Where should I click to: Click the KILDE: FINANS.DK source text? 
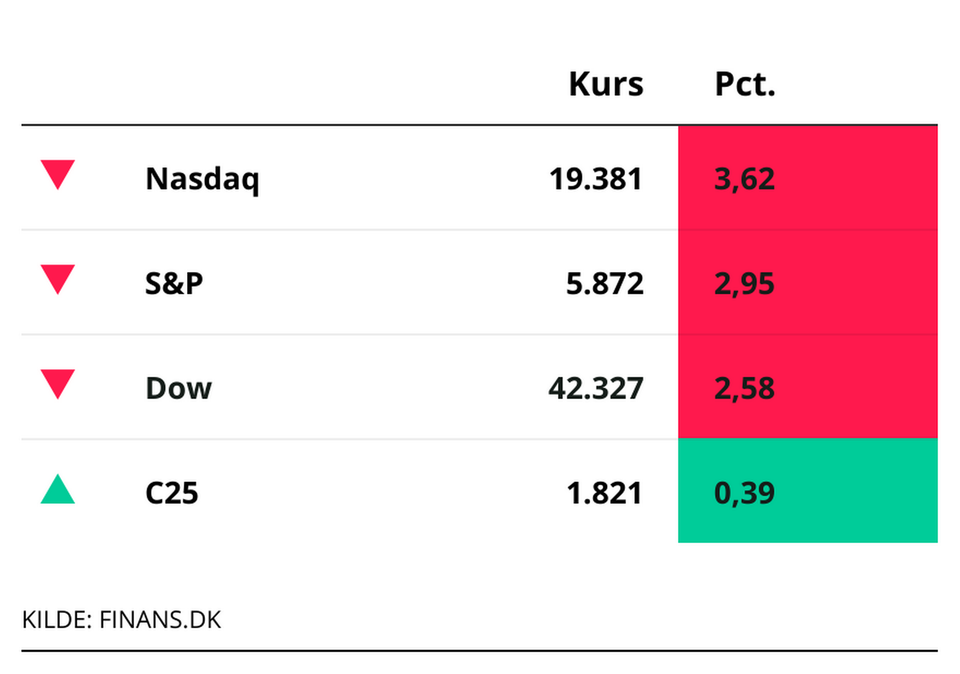pyautogui.click(x=121, y=620)
